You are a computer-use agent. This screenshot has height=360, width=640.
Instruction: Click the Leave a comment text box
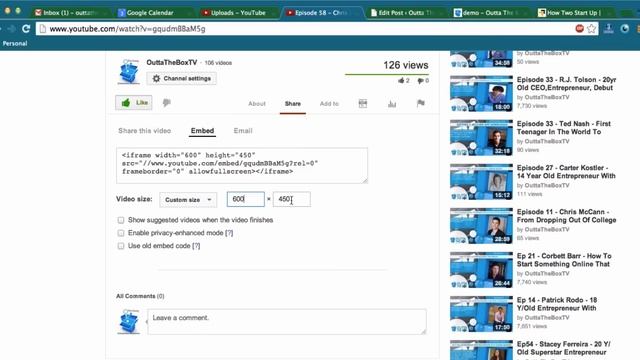287,322
